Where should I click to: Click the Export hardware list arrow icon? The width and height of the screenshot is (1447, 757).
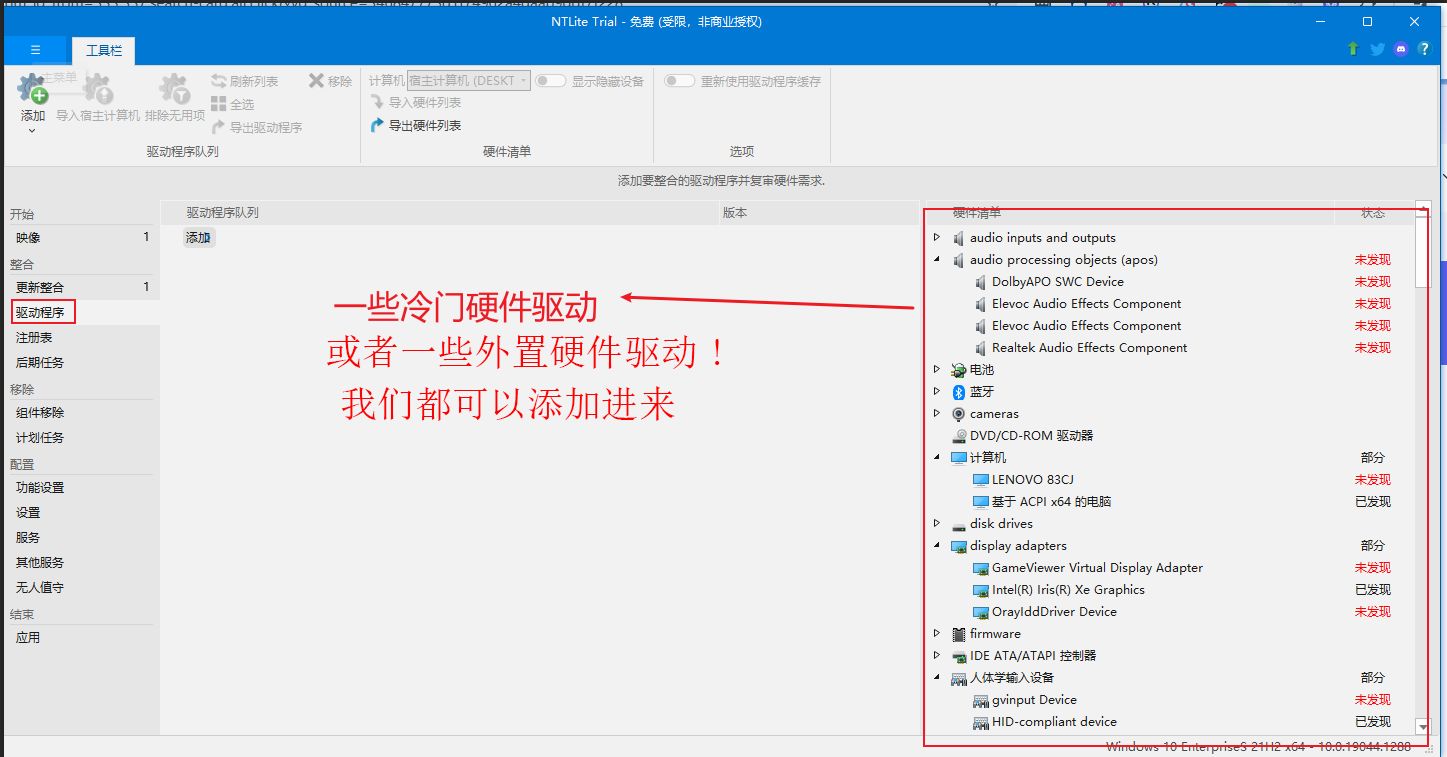377,126
